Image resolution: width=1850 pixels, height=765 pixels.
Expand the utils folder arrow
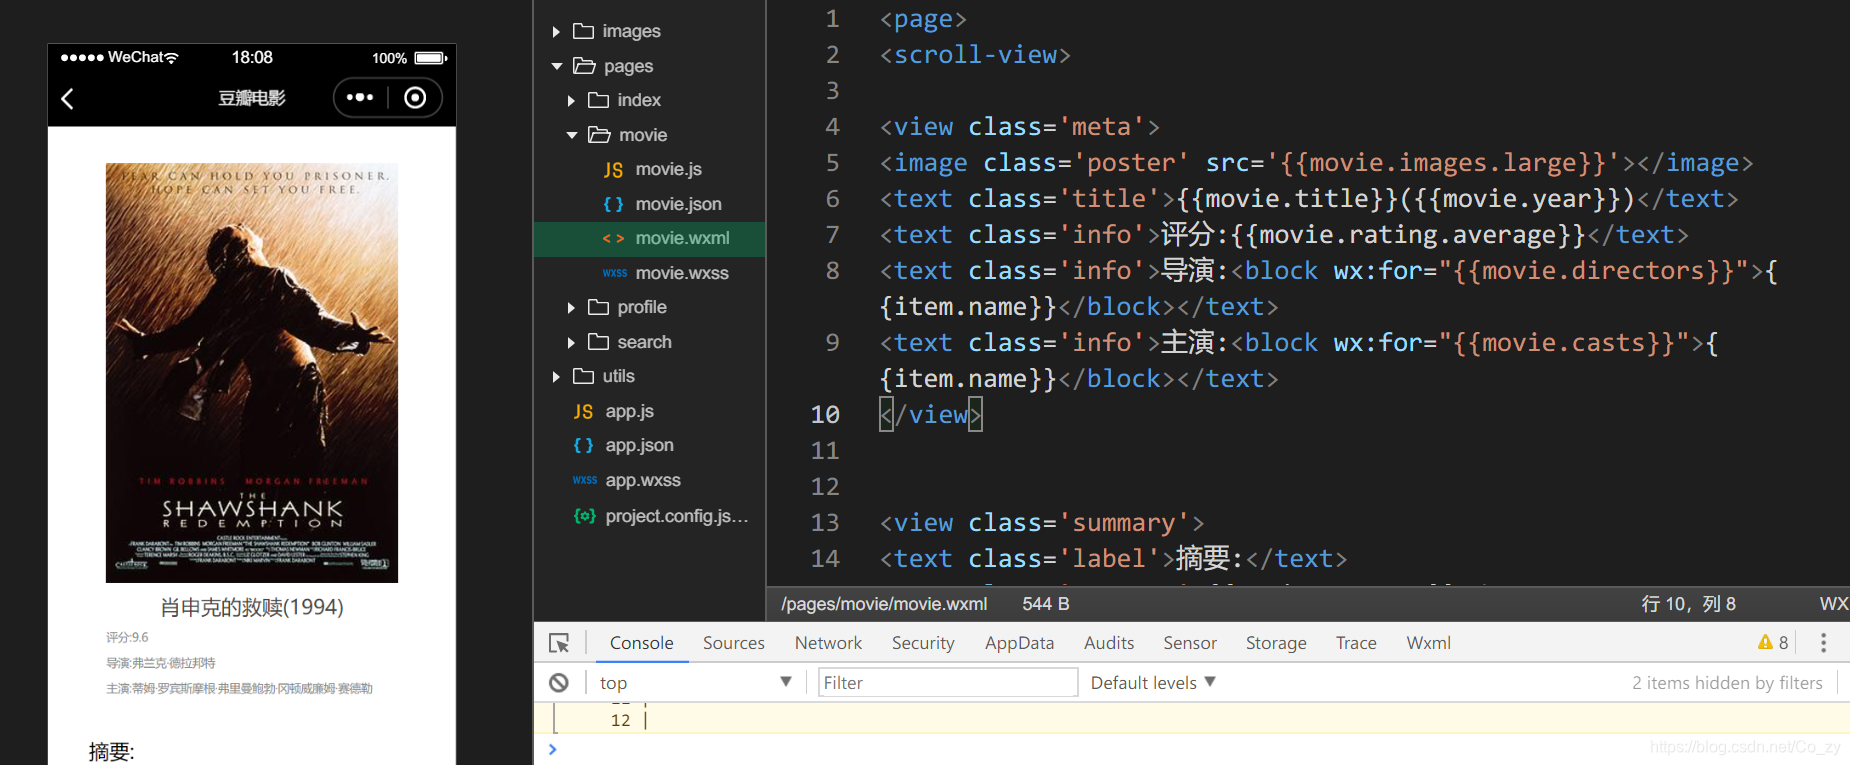pyautogui.click(x=556, y=377)
